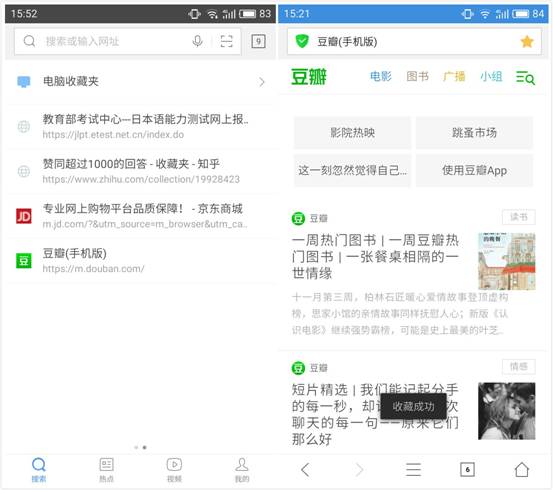Image resolution: width=553 pixels, height=490 pixels.
Task: Open article 短片精选 headline
Action: point(375,415)
